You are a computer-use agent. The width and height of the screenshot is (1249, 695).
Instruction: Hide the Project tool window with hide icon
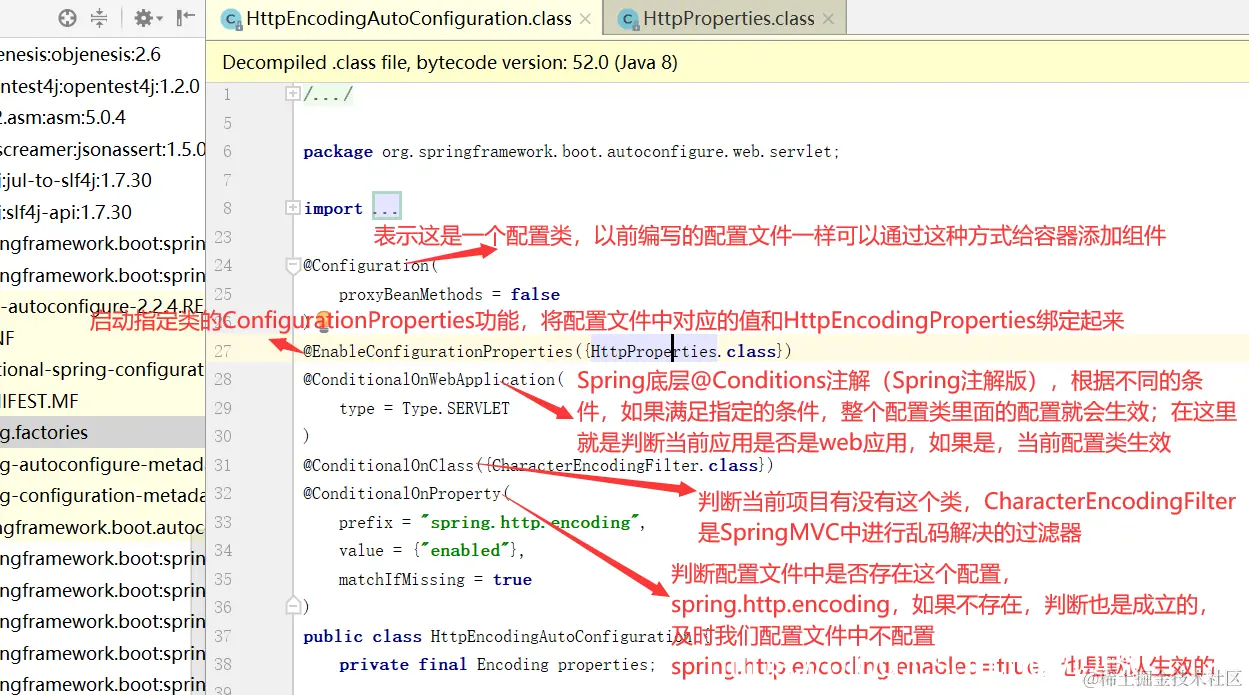[x=185, y=18]
